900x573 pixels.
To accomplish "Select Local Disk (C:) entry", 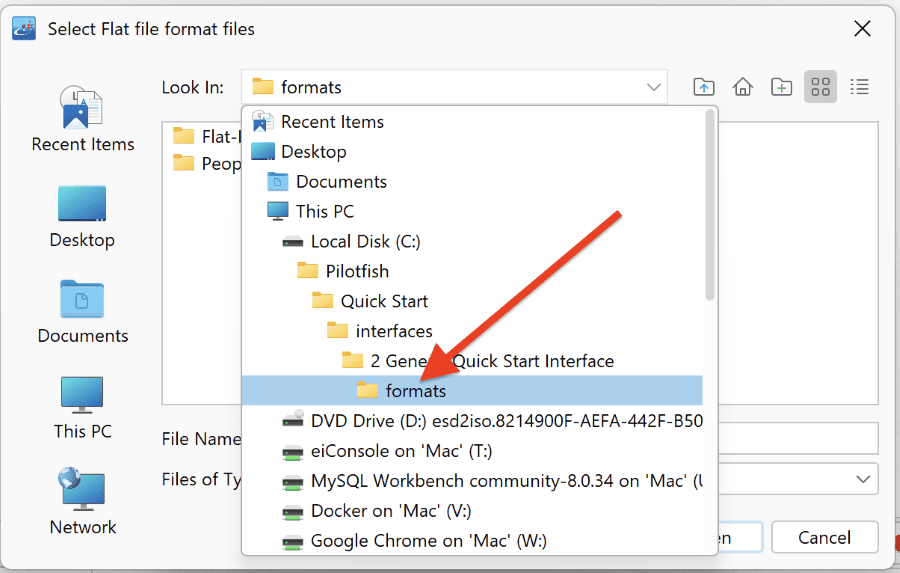I will (472, 241).
